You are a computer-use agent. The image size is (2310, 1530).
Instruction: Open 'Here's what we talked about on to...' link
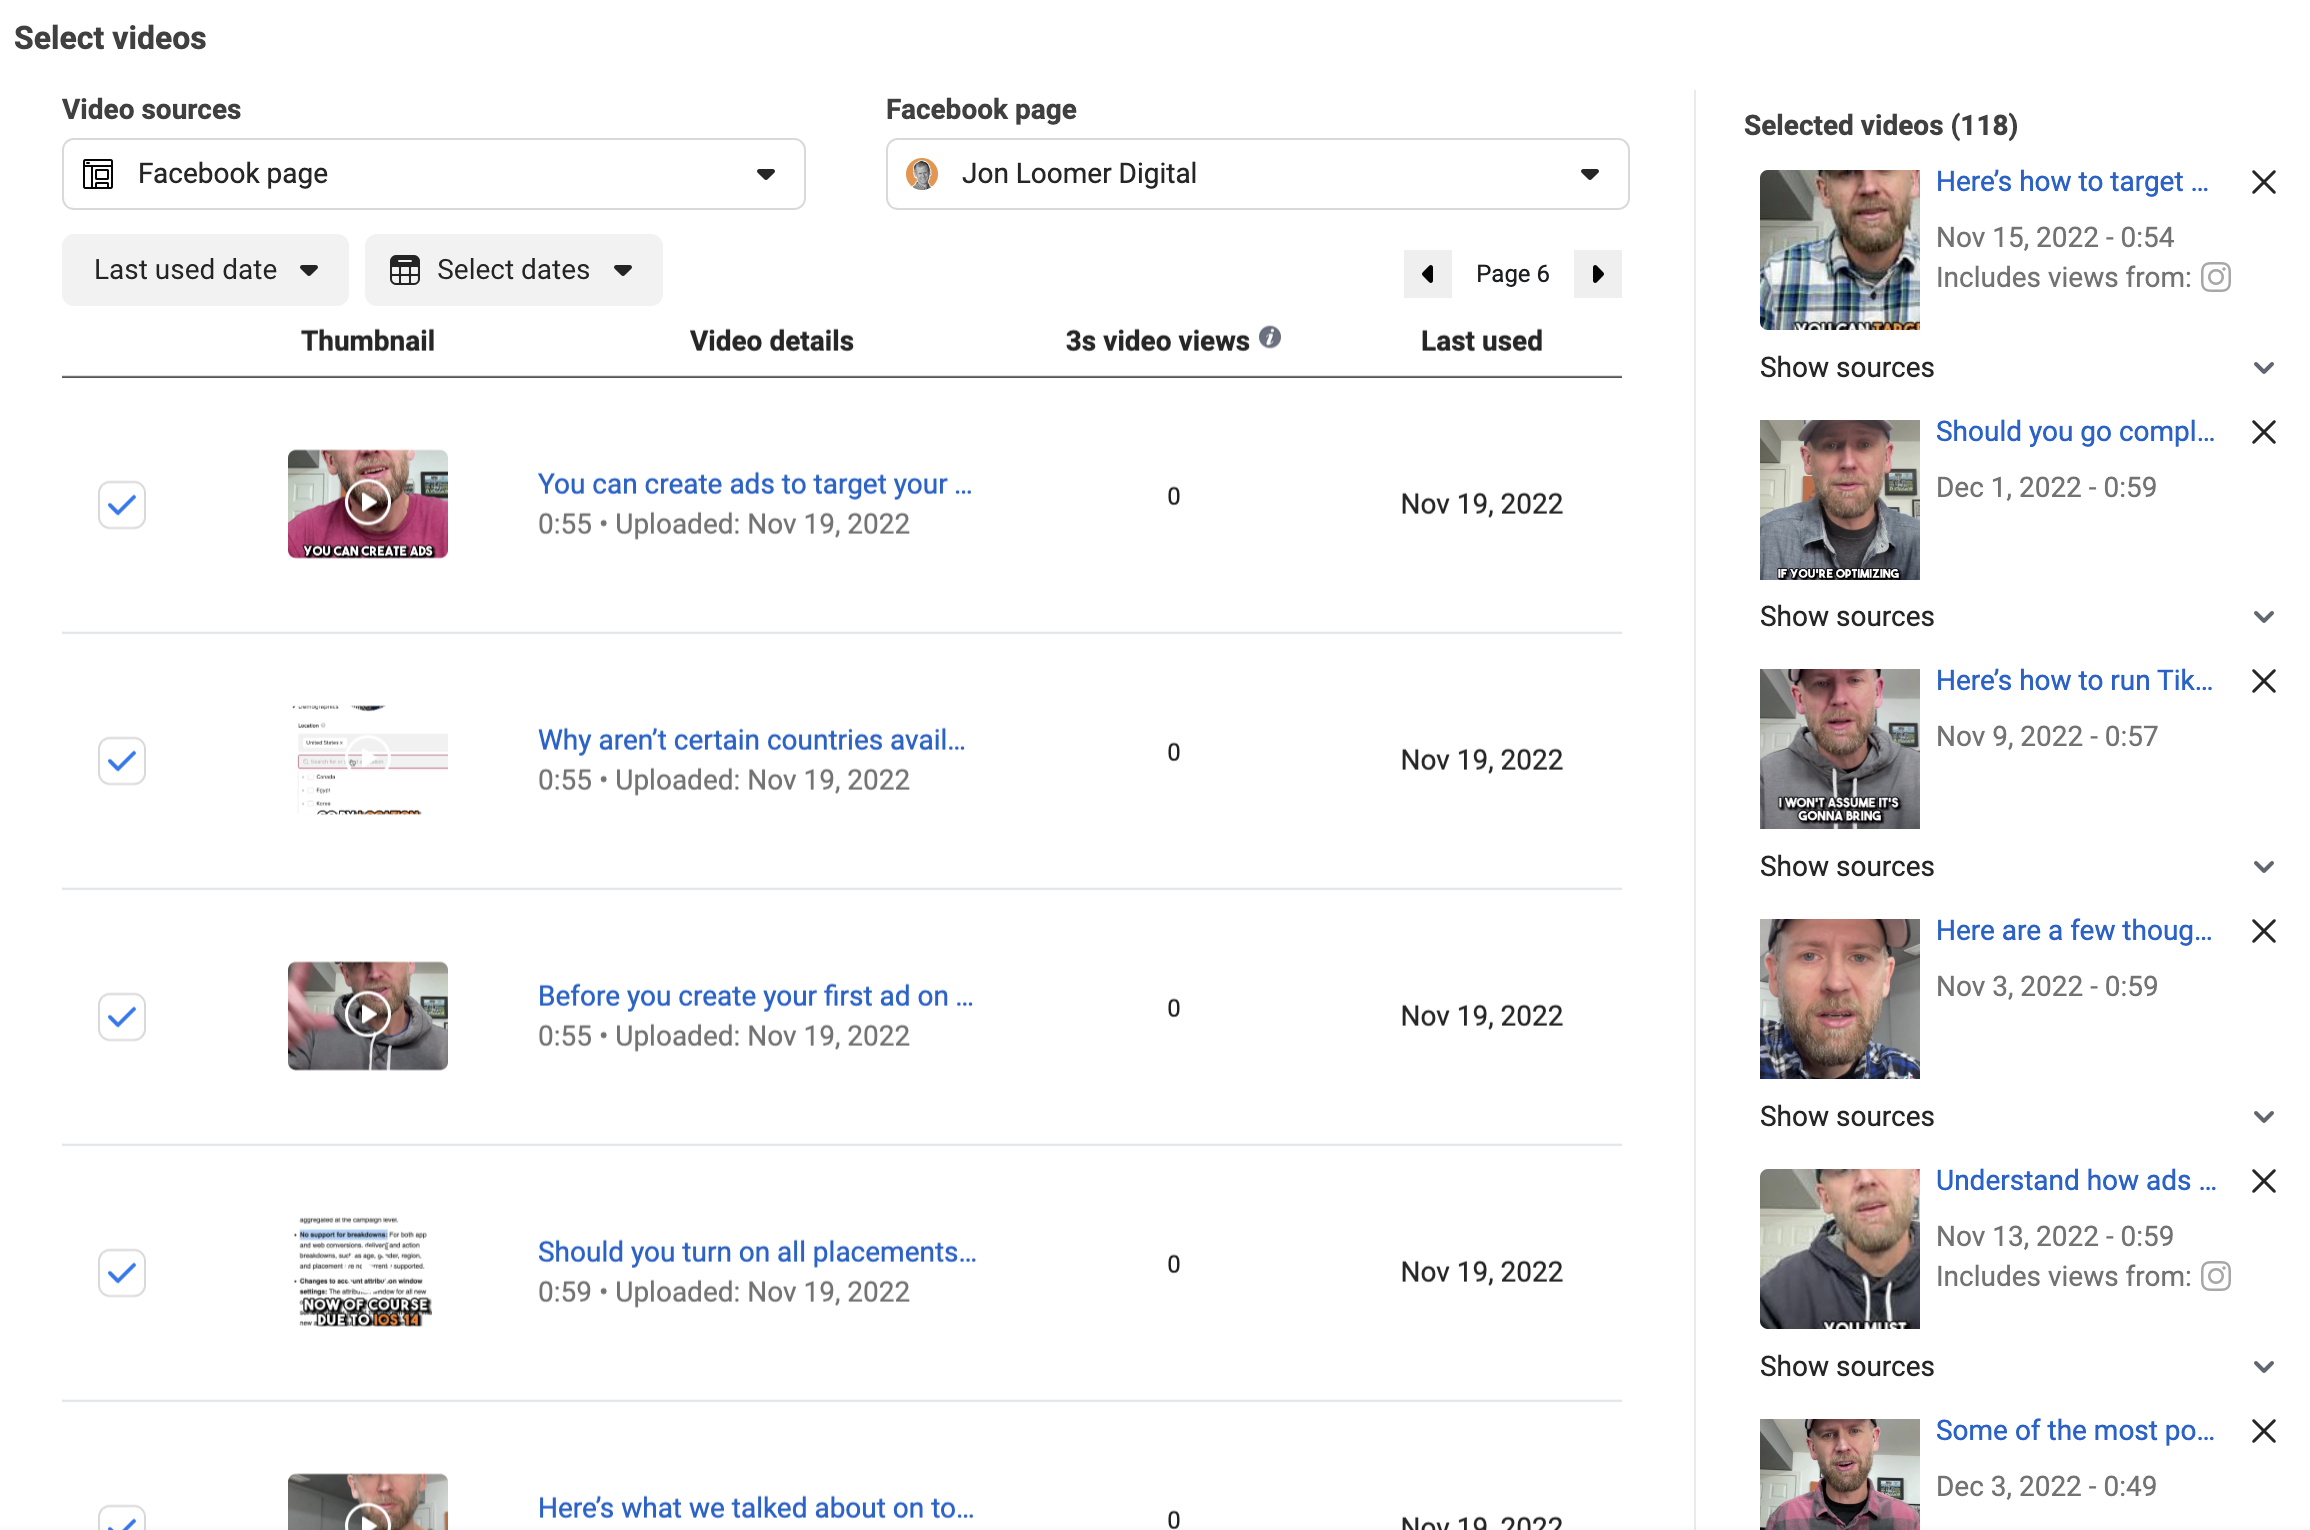pyautogui.click(x=756, y=1508)
